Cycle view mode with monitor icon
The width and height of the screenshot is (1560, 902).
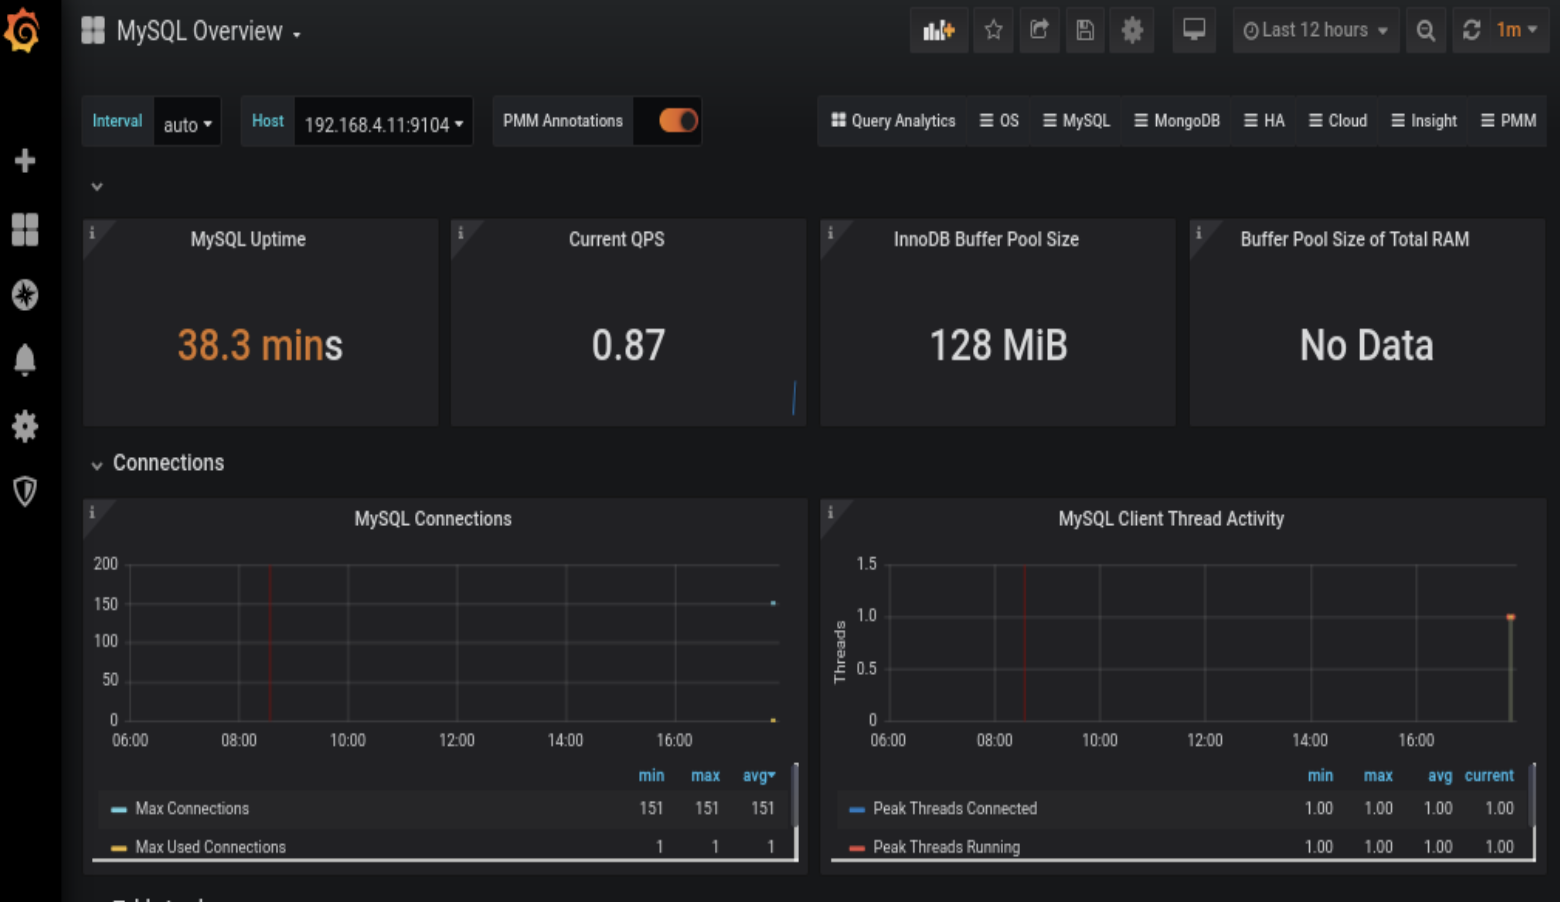1194,30
